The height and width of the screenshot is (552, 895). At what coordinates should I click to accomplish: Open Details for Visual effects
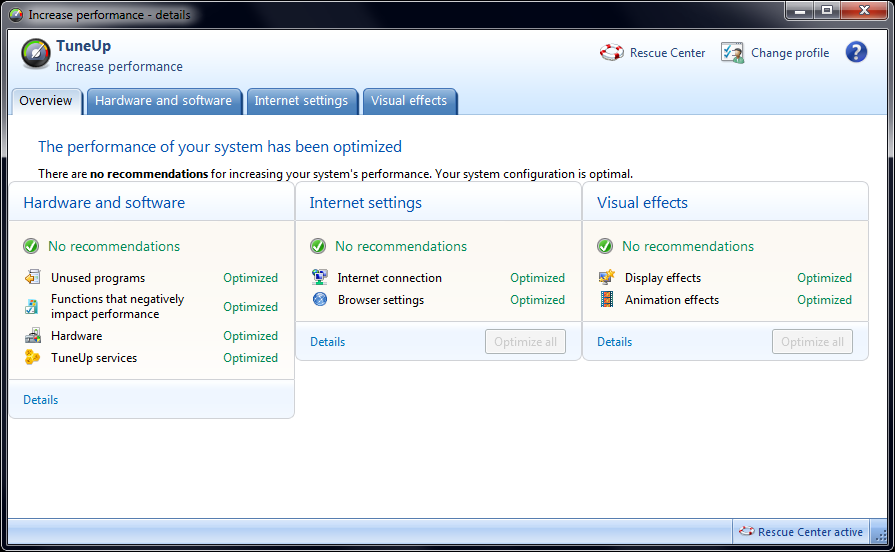[615, 342]
